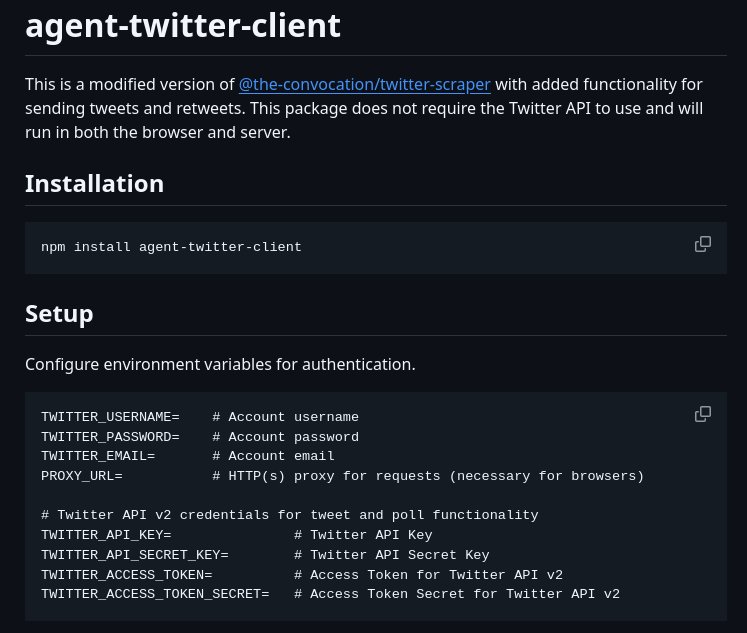Click the HTTP(s) proxy for requests comment

pos(428,476)
